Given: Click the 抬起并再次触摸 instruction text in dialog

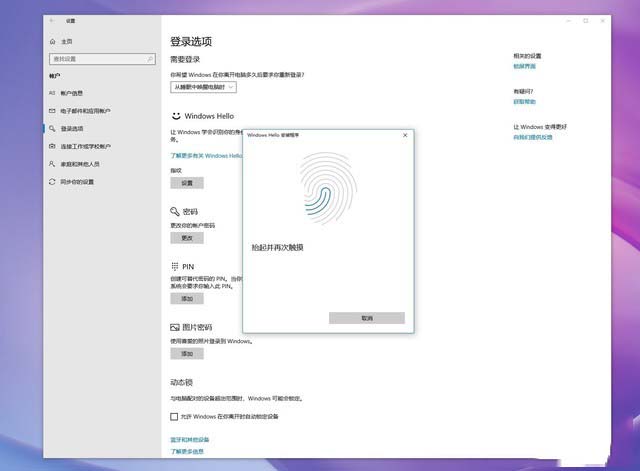Looking at the screenshot, I should (277, 247).
